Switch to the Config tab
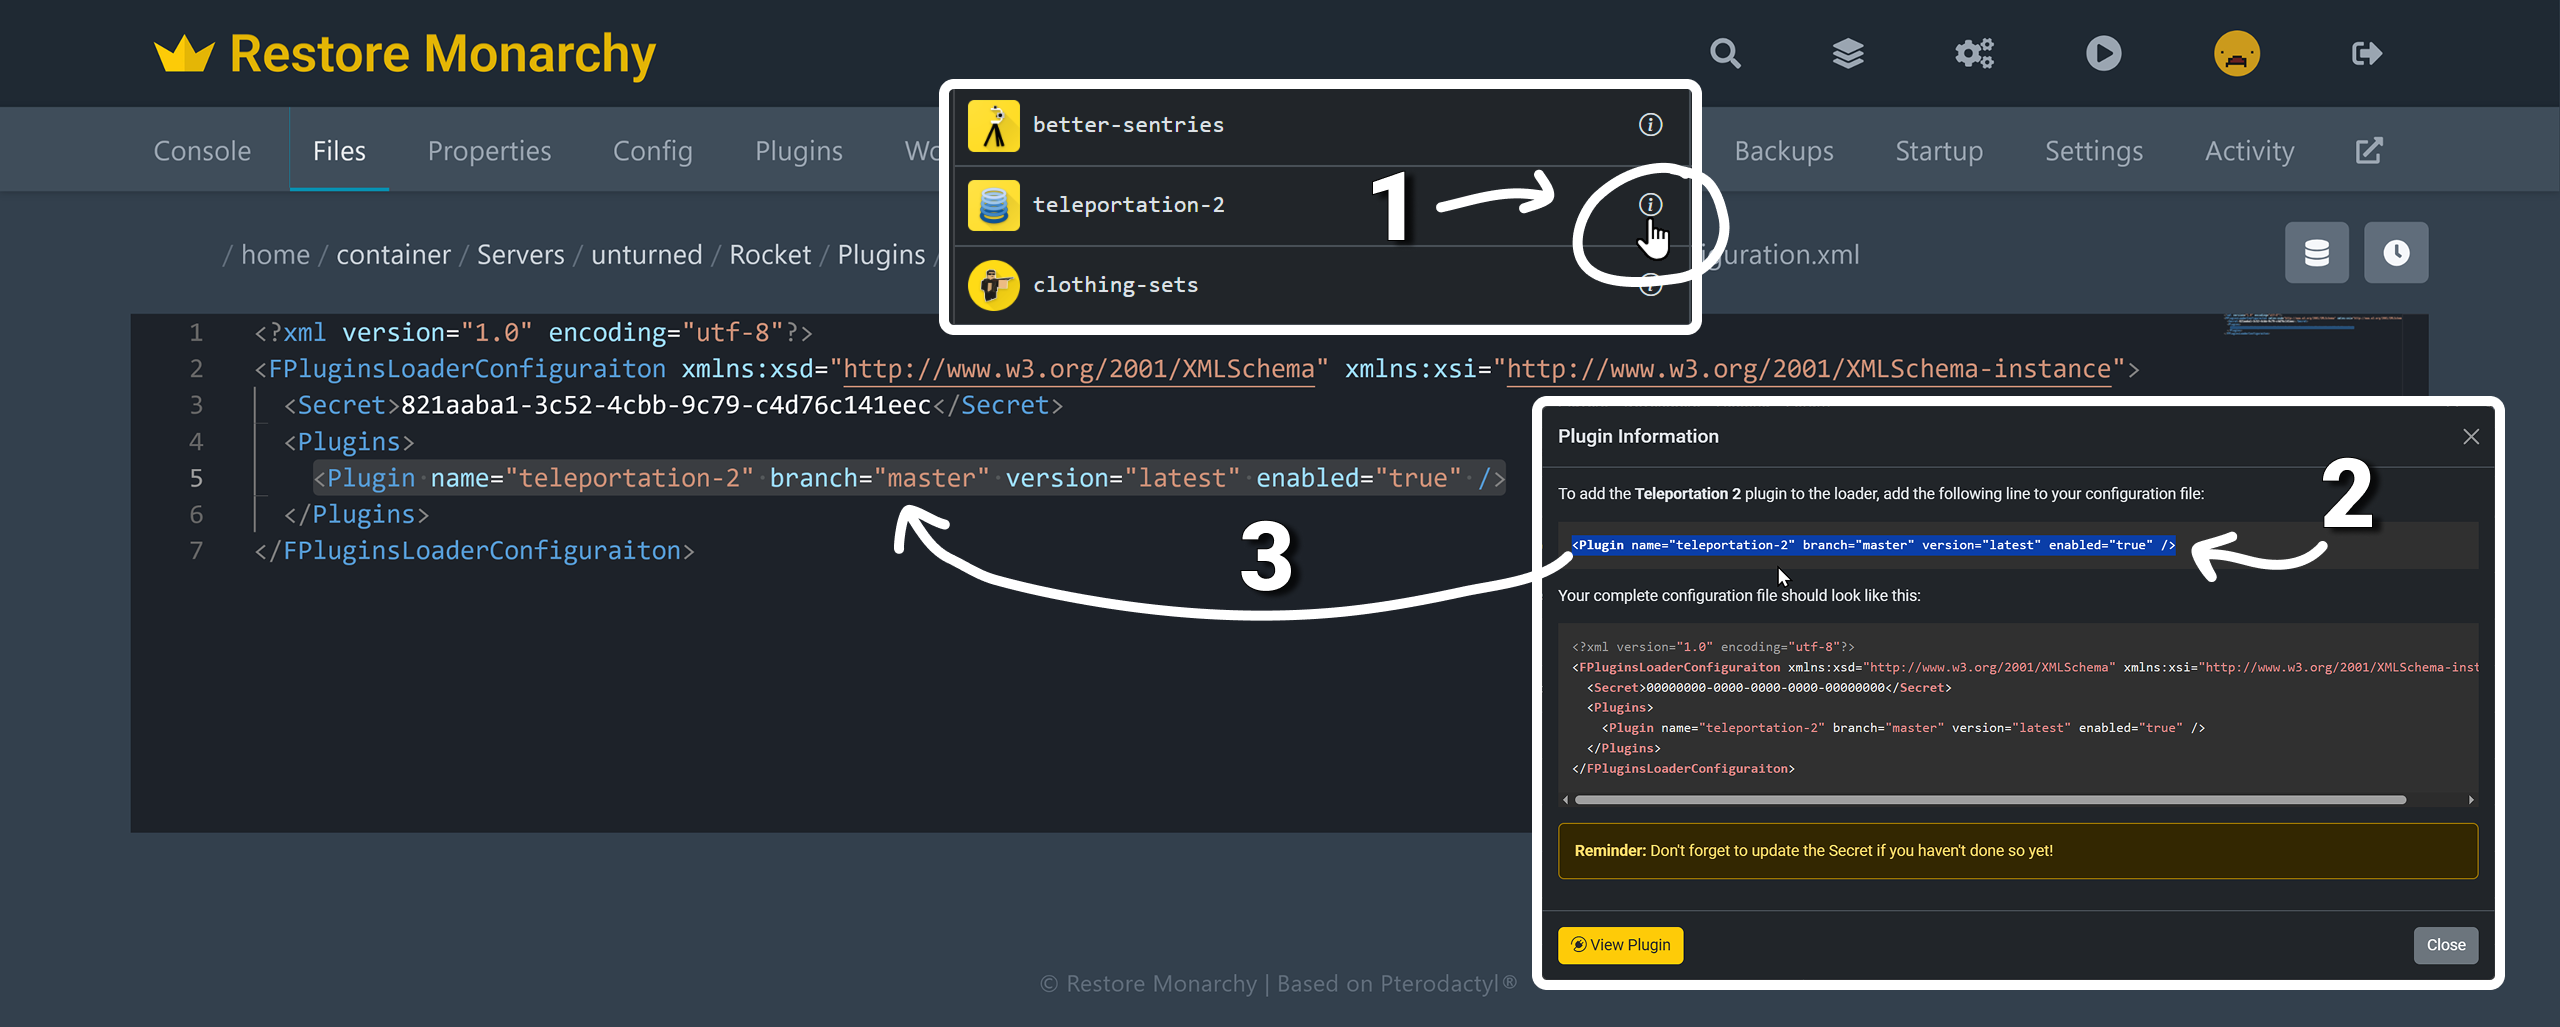Viewport: 2560px width, 1027px height. coord(652,151)
